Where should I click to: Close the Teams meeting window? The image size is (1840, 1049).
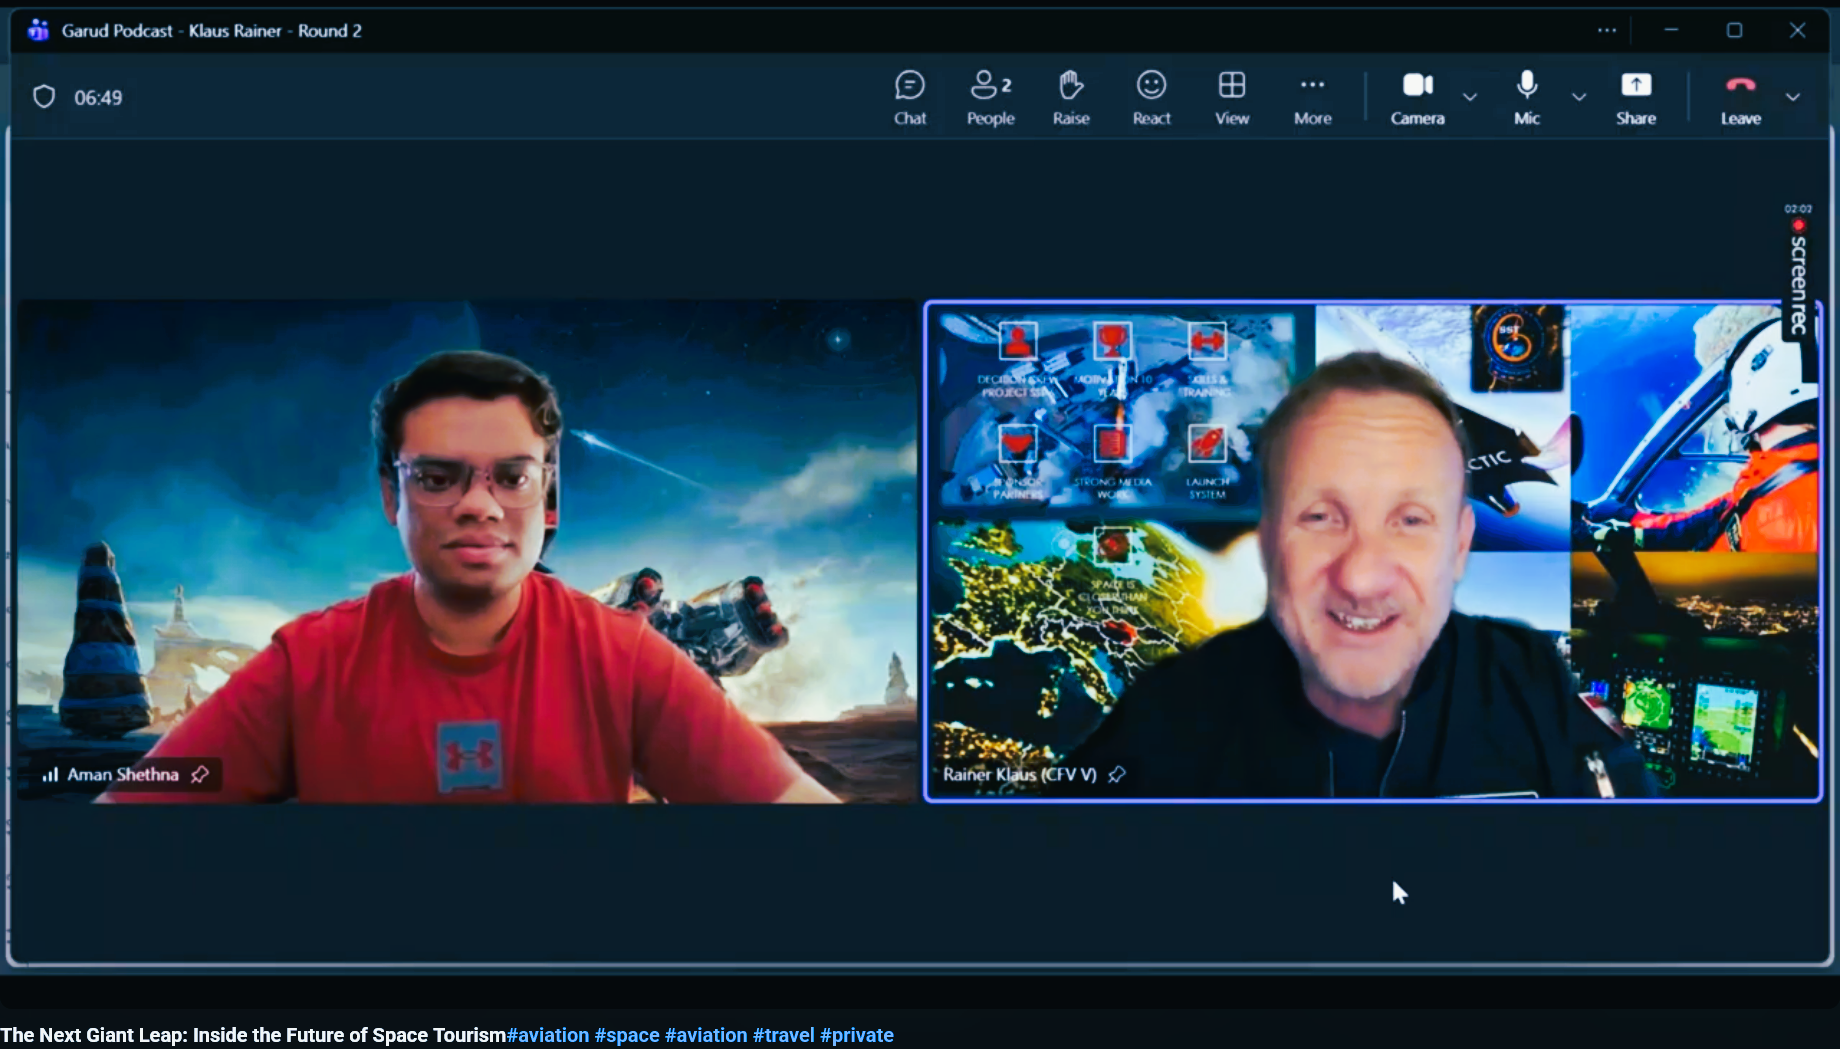pos(1797,30)
